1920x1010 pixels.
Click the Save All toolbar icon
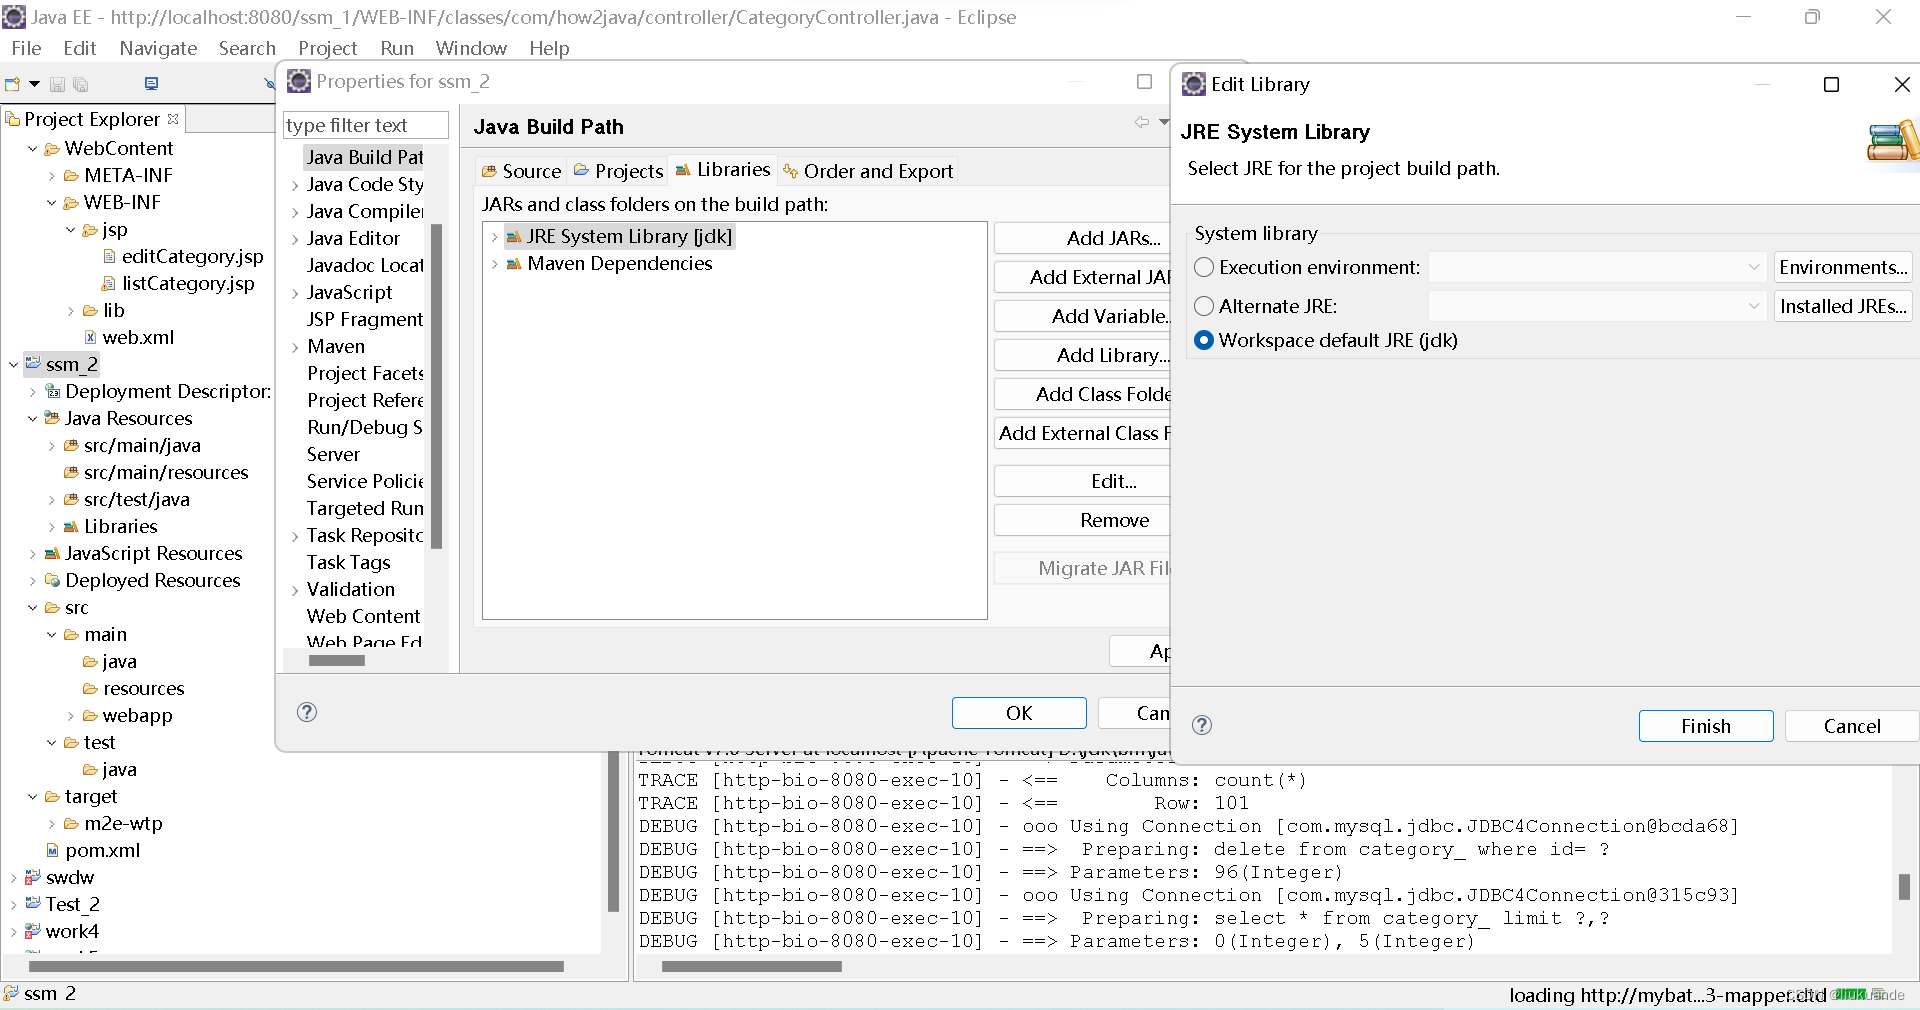[x=81, y=85]
